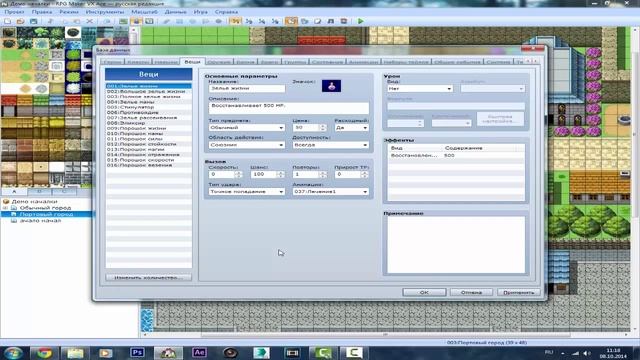Select the Rectangle drawing tool
This screenshot has width=640, height=360.
tap(180, 21)
